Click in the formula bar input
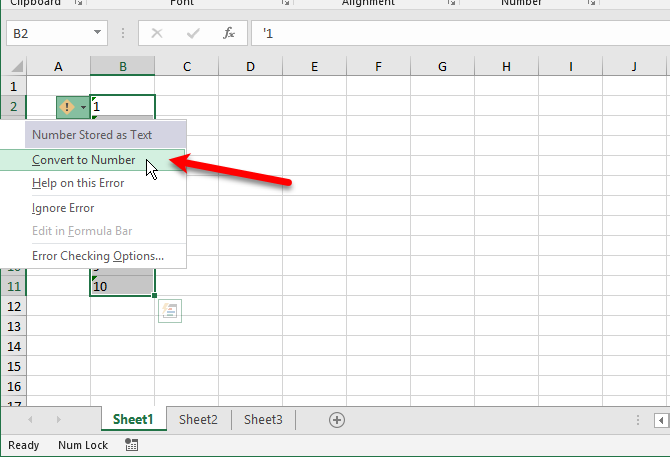The image size is (670, 457). (450, 33)
